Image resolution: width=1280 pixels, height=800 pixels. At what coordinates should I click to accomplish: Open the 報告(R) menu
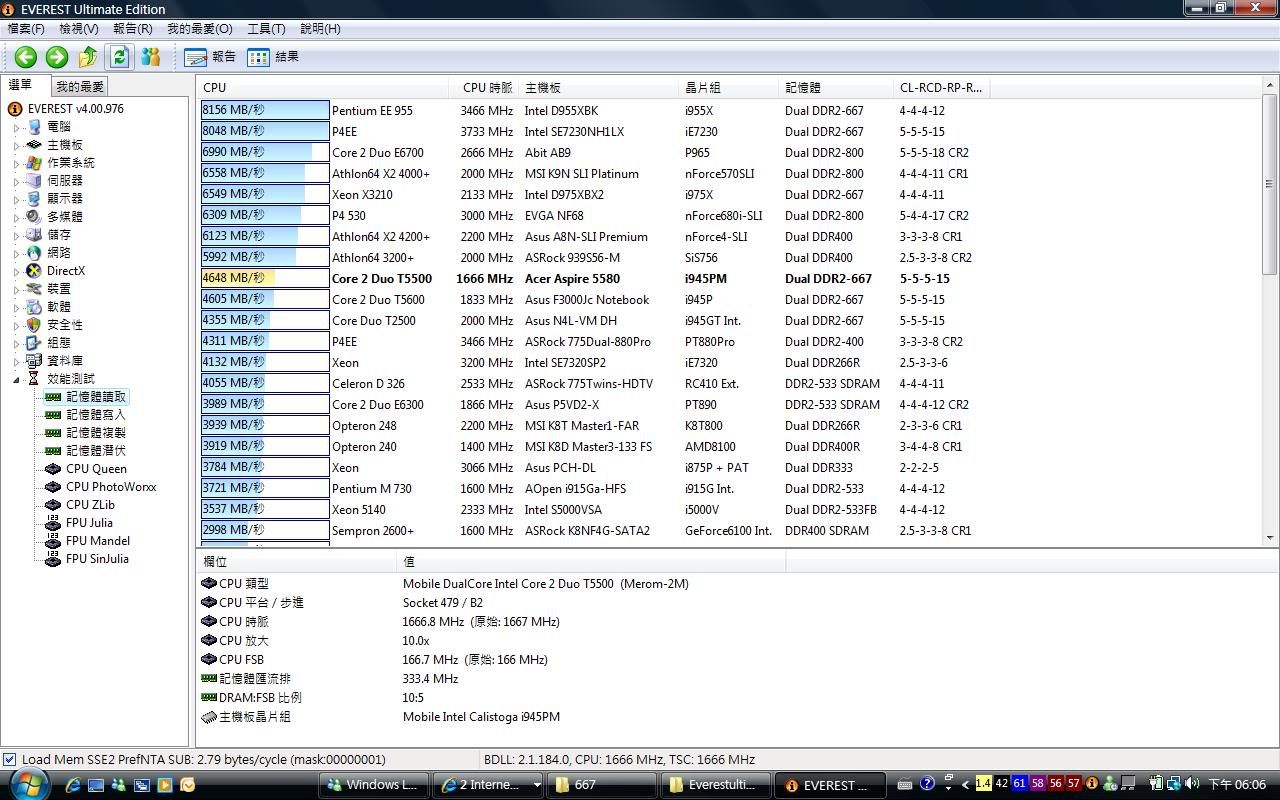click(133, 29)
